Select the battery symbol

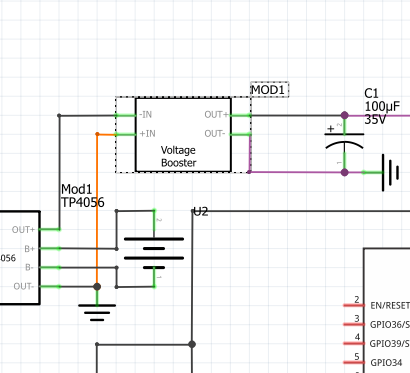point(154,249)
